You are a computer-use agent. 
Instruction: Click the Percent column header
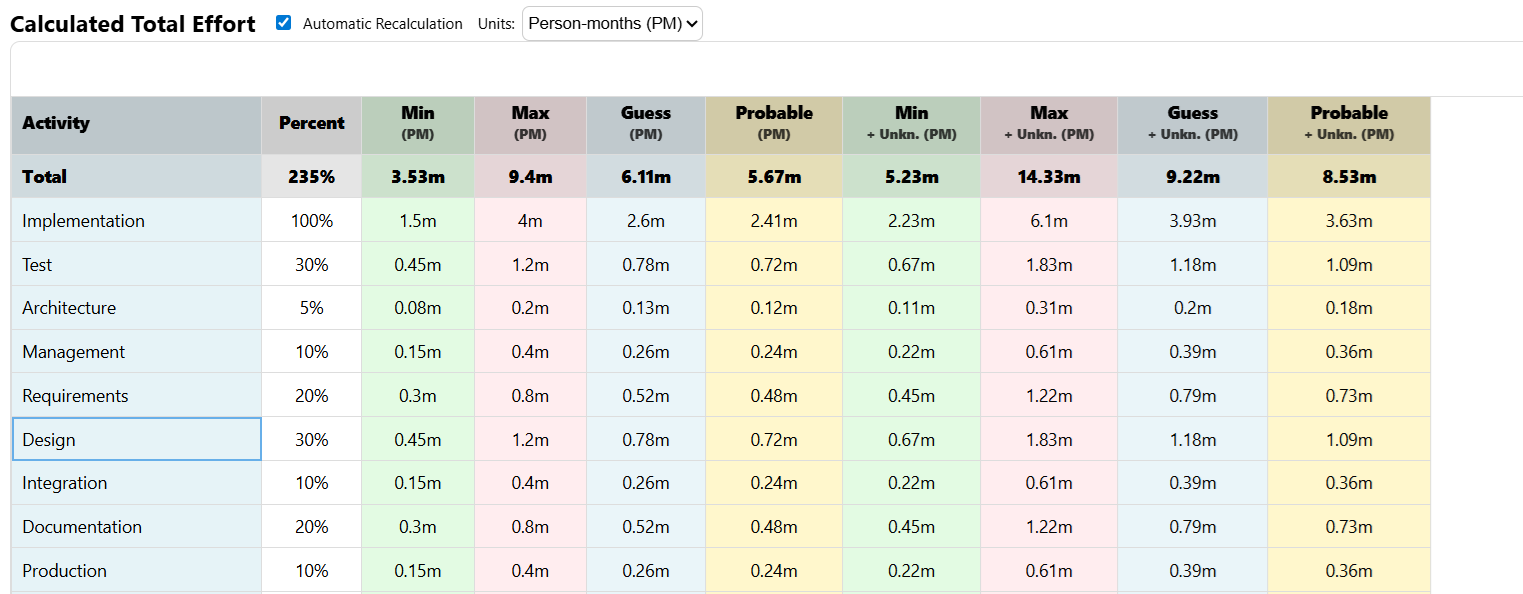311,123
